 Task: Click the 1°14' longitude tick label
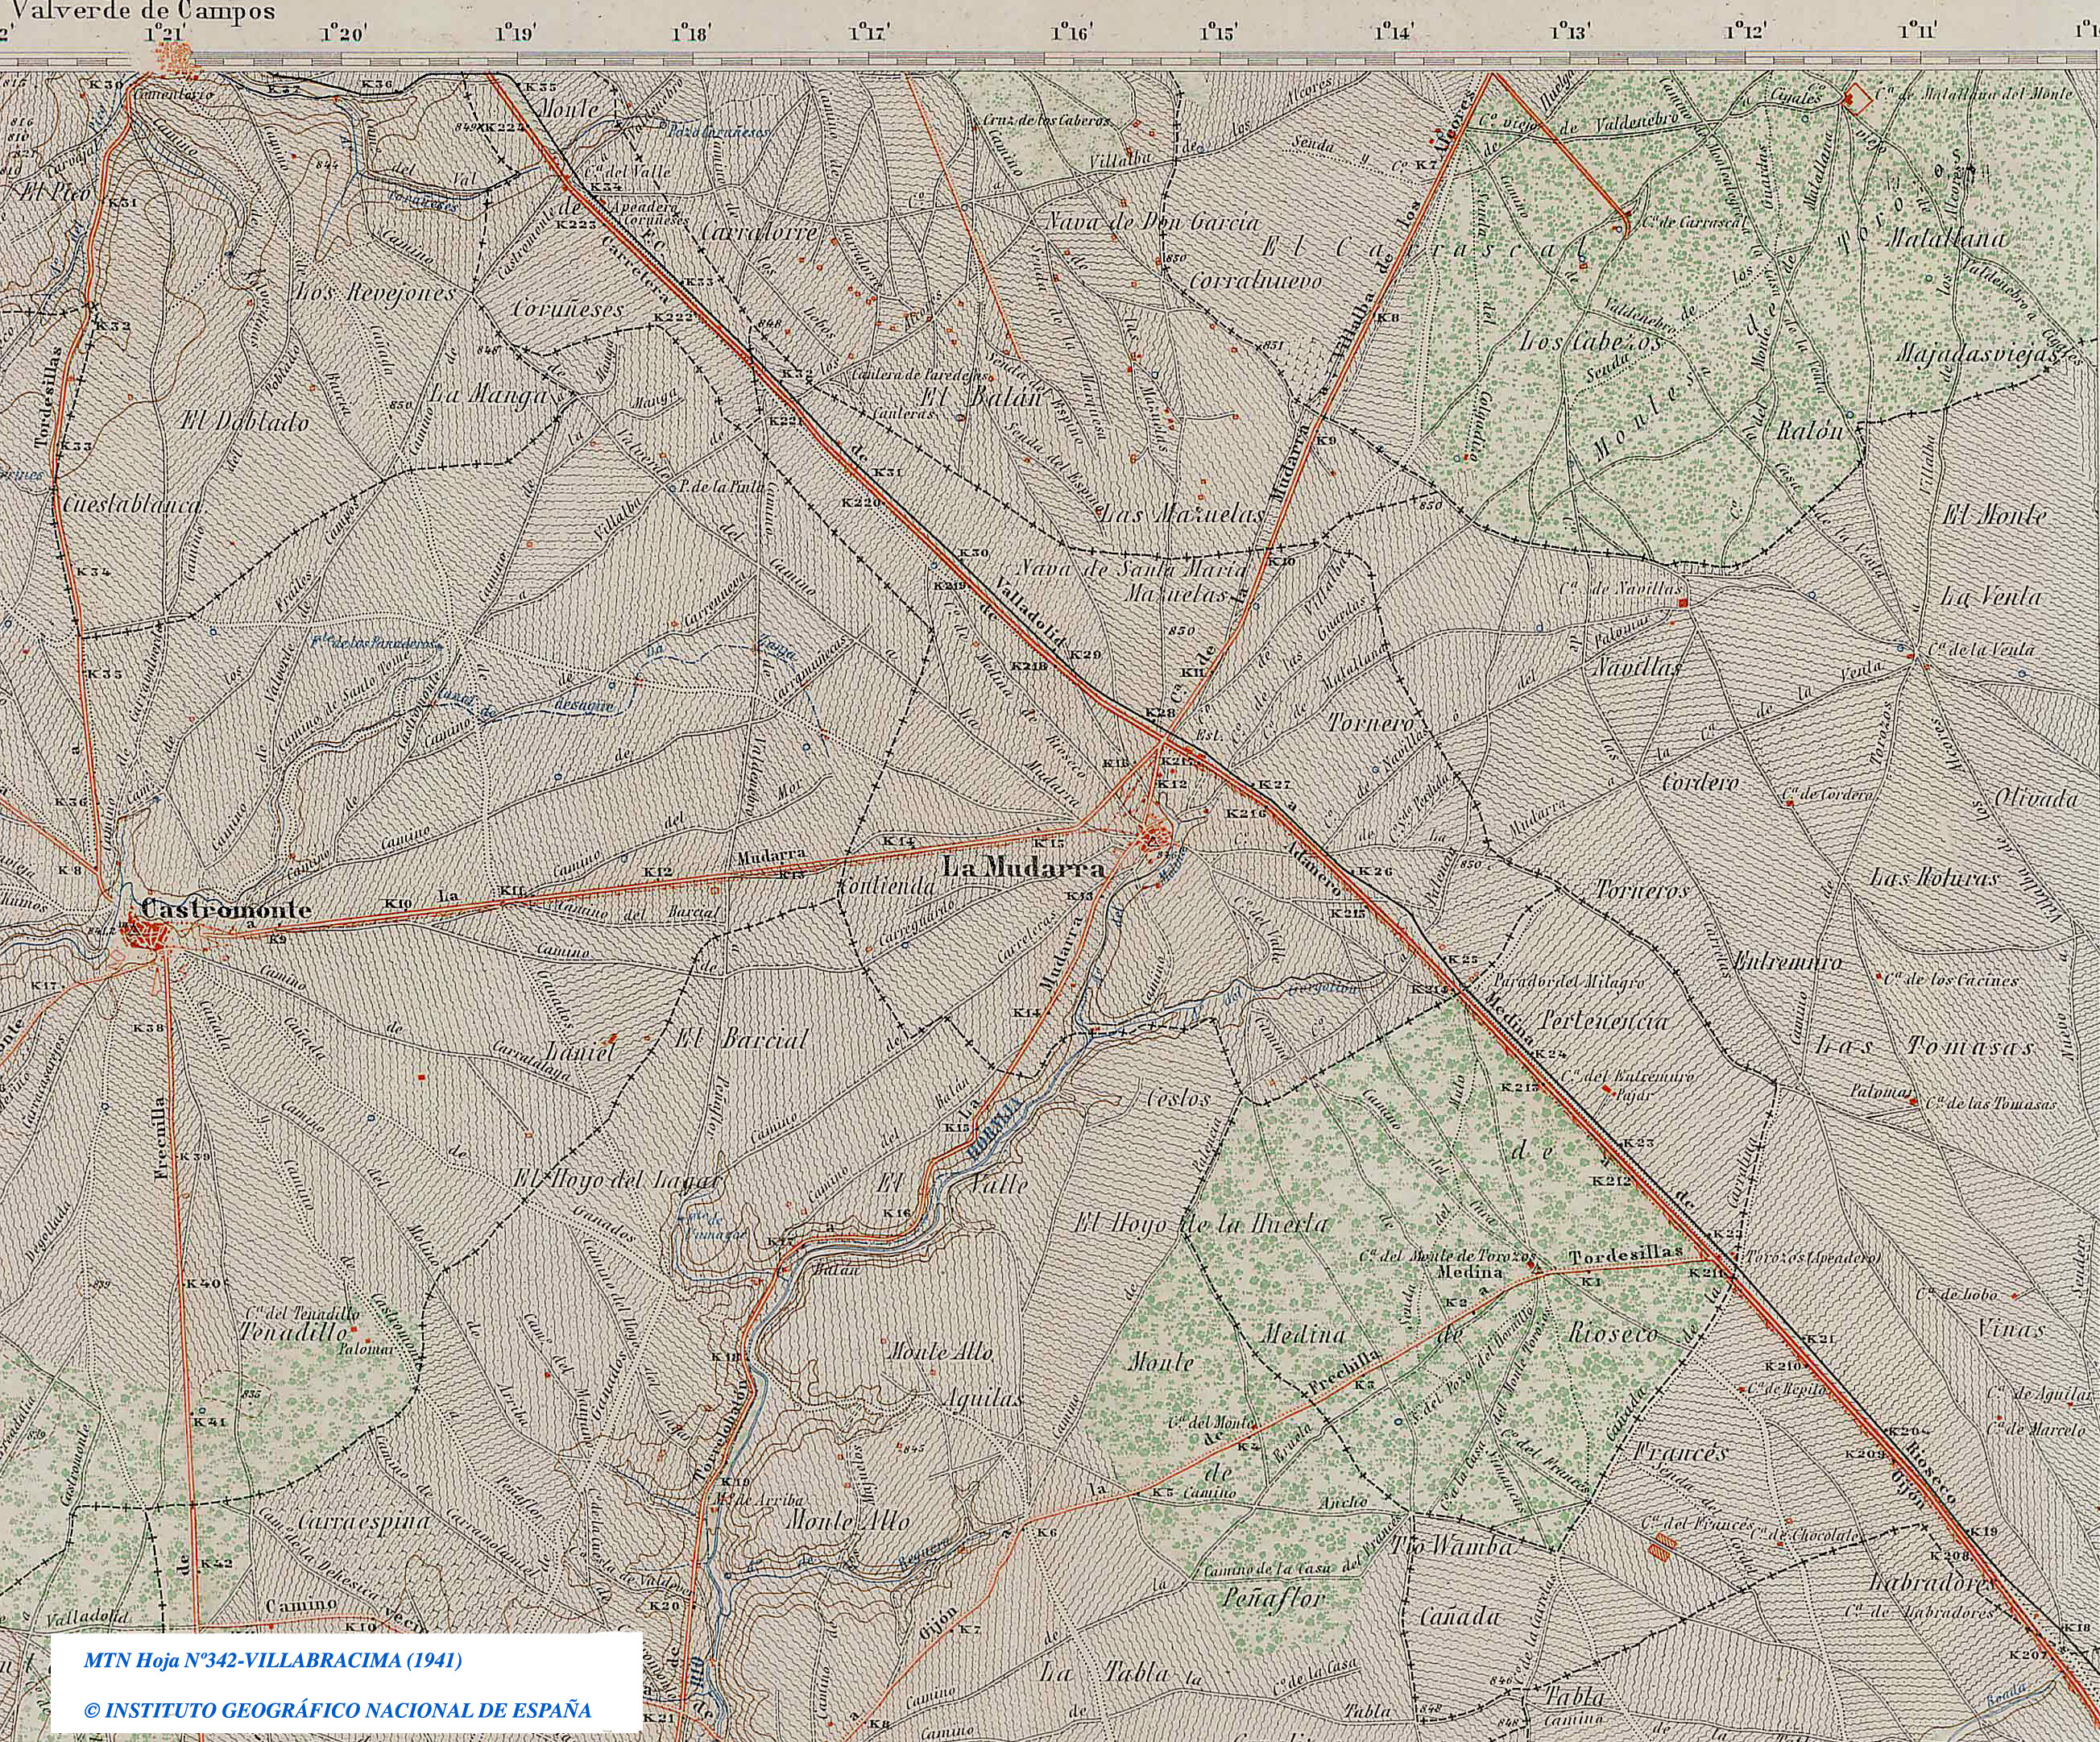(1393, 32)
